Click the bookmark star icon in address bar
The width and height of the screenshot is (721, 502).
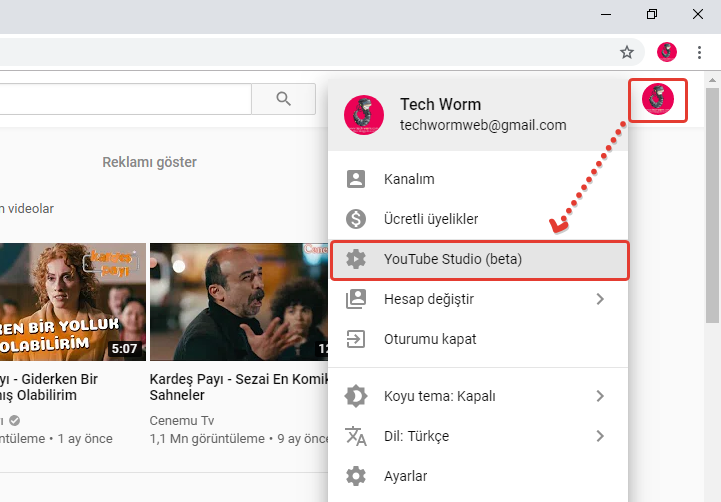coord(627,52)
